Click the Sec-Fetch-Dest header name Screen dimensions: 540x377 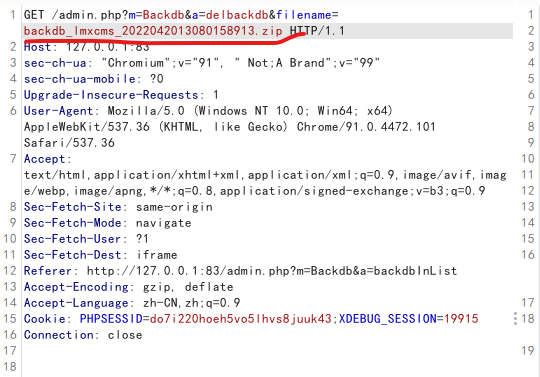[73, 255]
